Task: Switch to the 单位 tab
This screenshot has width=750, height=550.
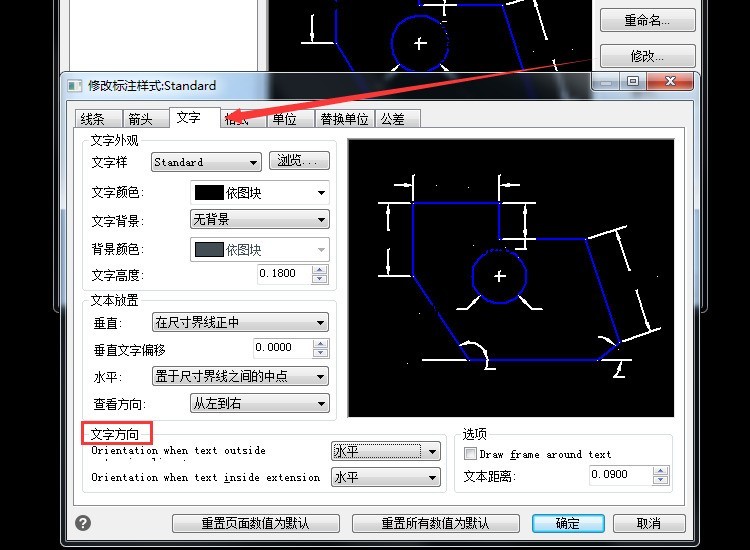Action: click(291, 119)
